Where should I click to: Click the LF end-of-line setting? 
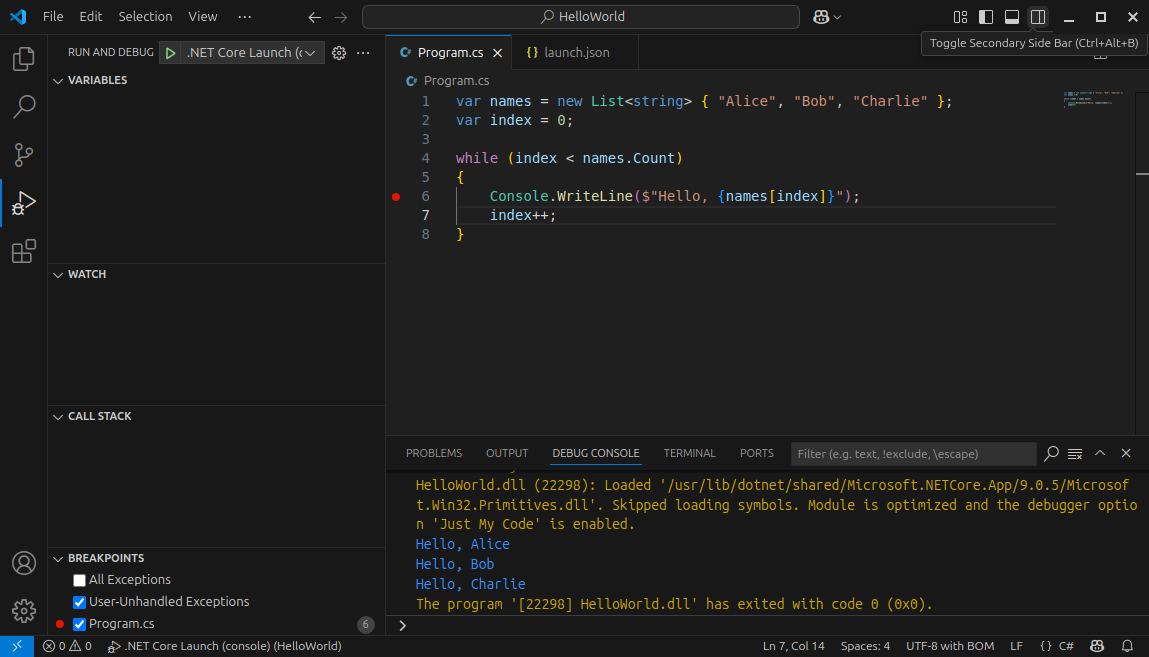(1016, 646)
